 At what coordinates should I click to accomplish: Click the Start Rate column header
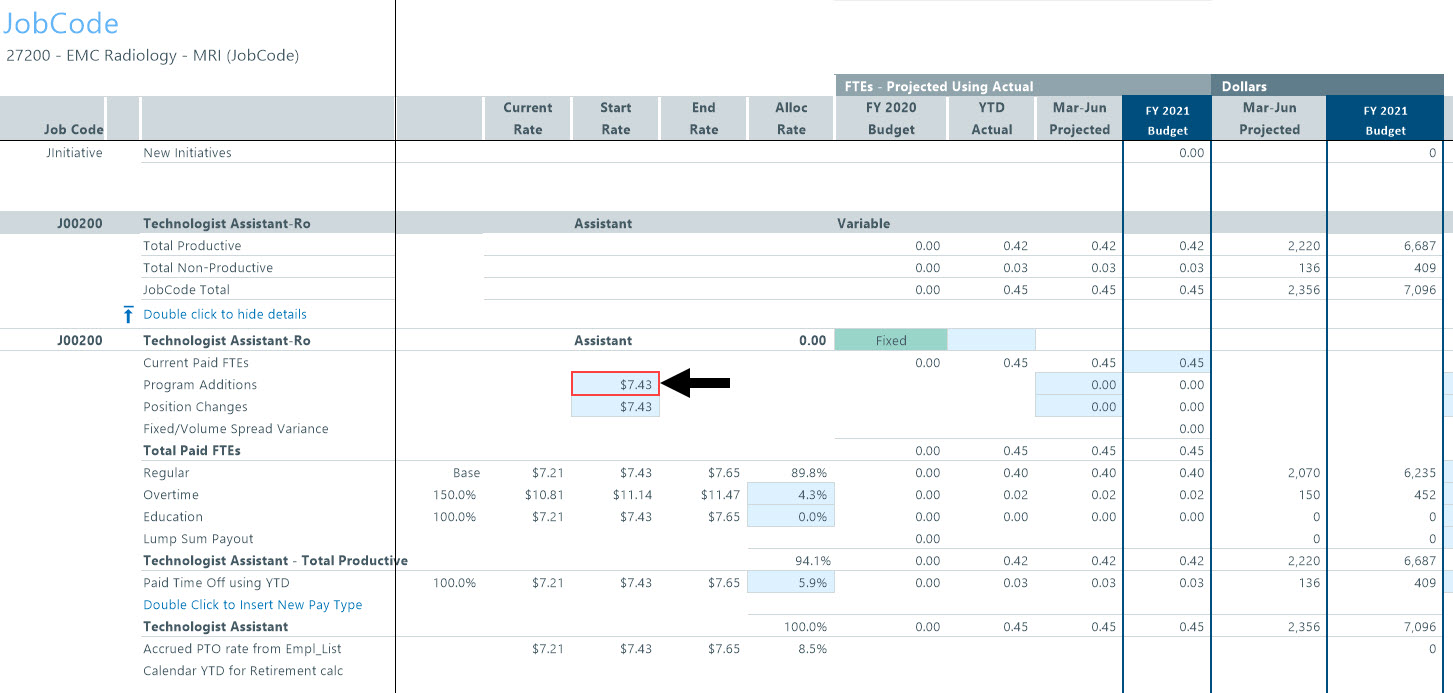[615, 118]
